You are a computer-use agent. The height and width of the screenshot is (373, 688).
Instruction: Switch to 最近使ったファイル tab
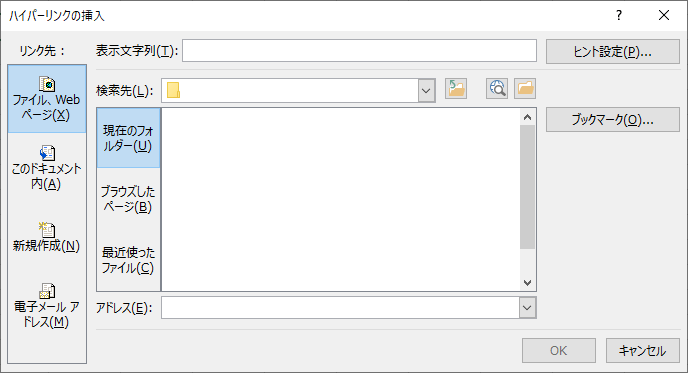click(128, 260)
